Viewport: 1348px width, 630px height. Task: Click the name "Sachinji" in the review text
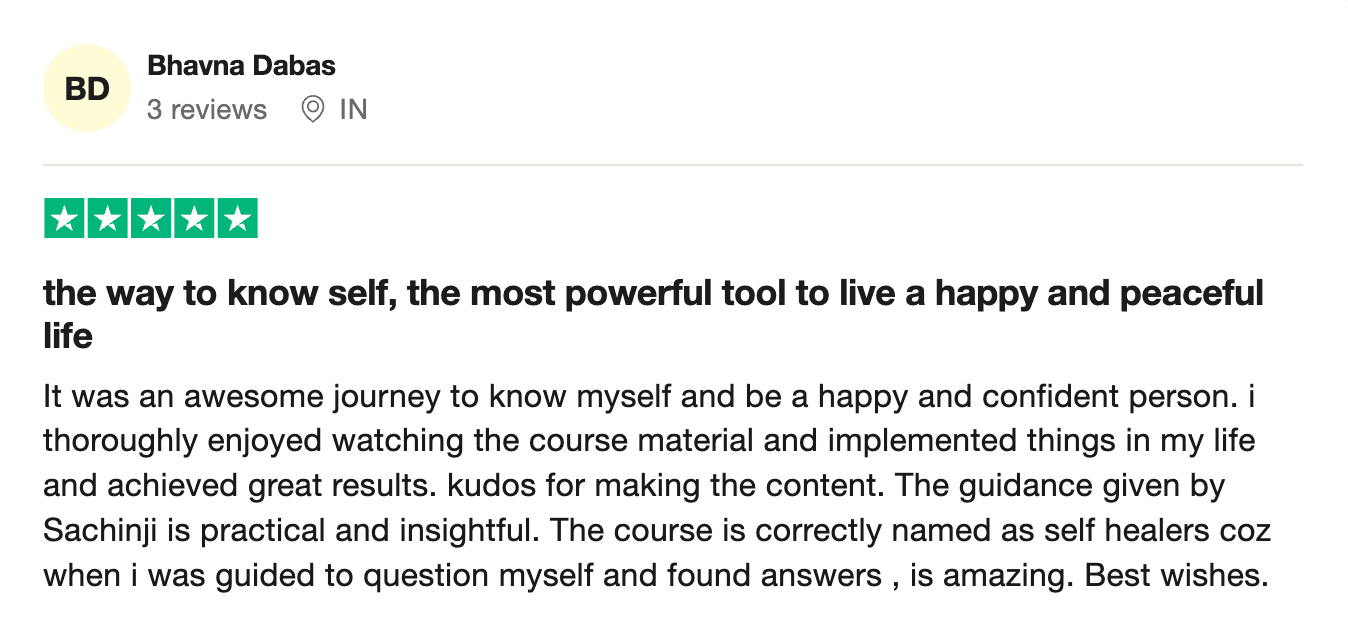pos(103,531)
